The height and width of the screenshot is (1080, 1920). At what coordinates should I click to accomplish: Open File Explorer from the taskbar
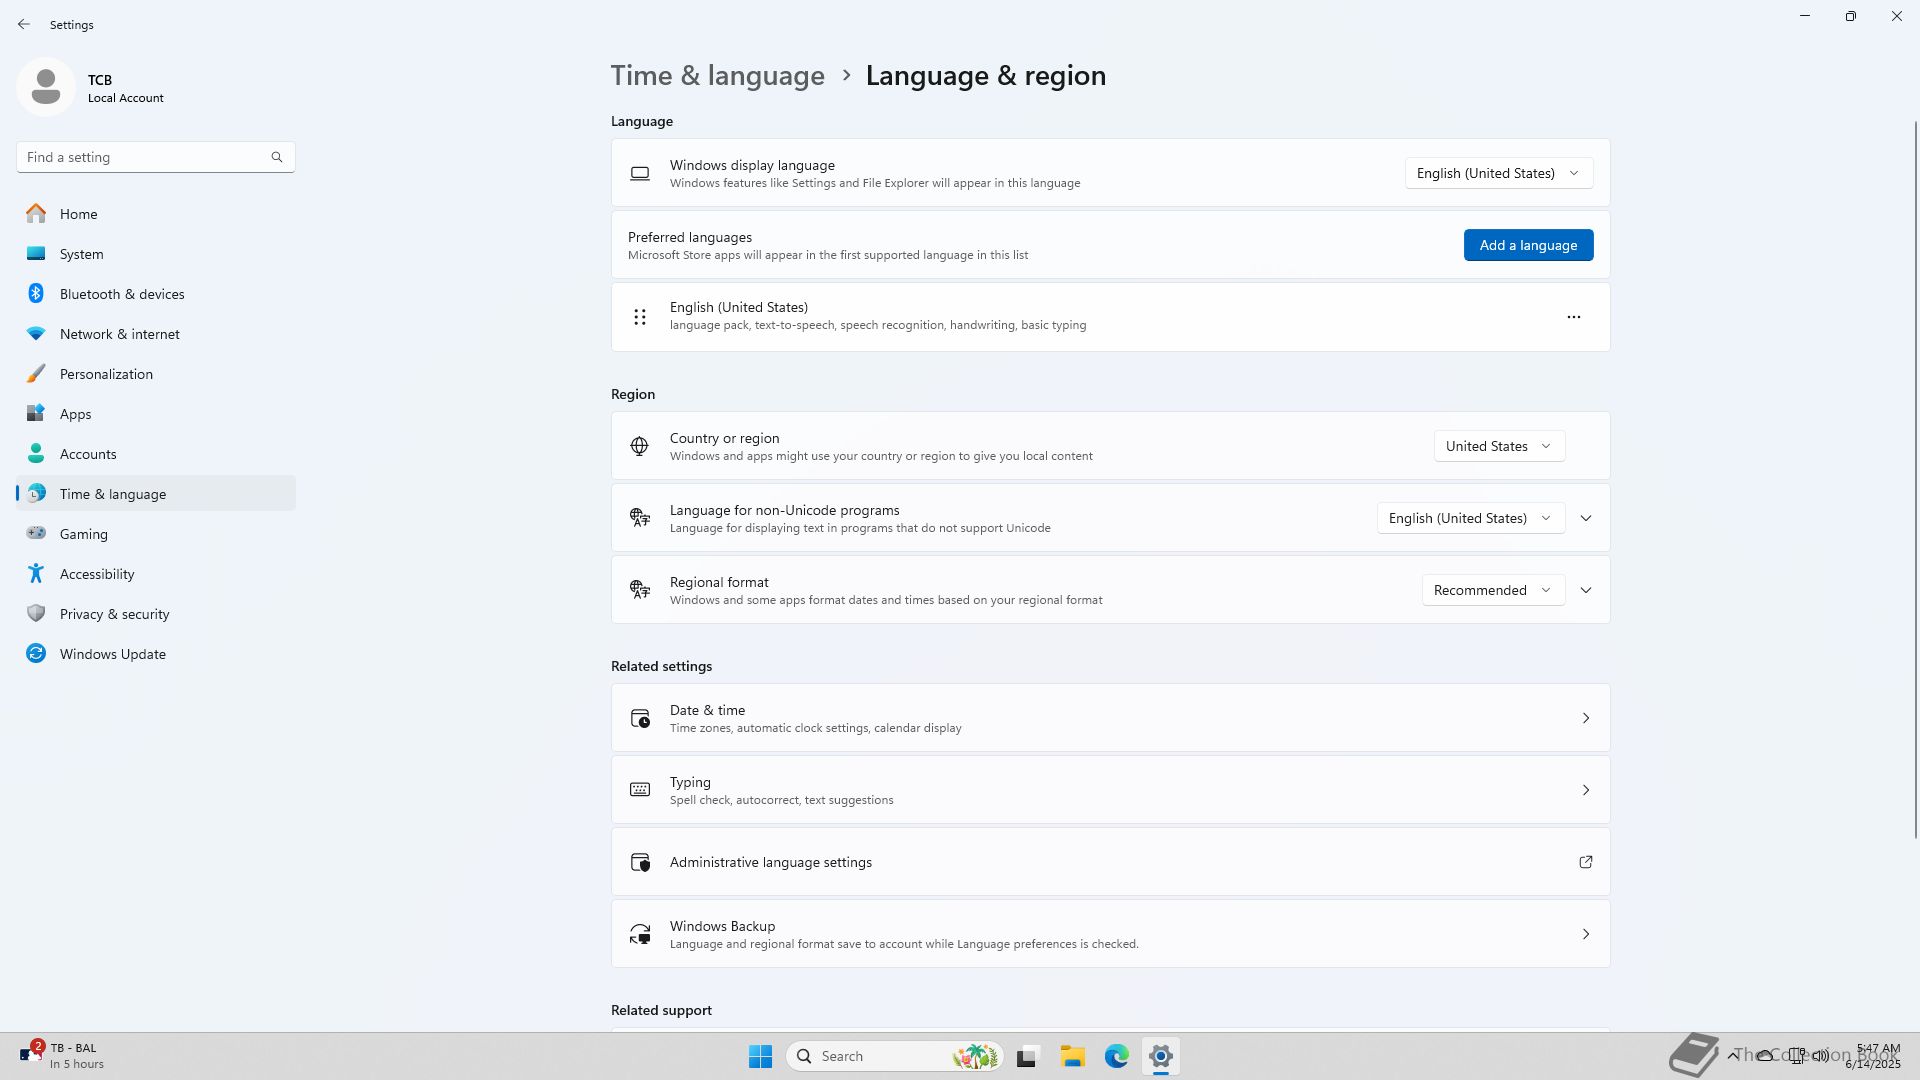click(x=1072, y=1056)
